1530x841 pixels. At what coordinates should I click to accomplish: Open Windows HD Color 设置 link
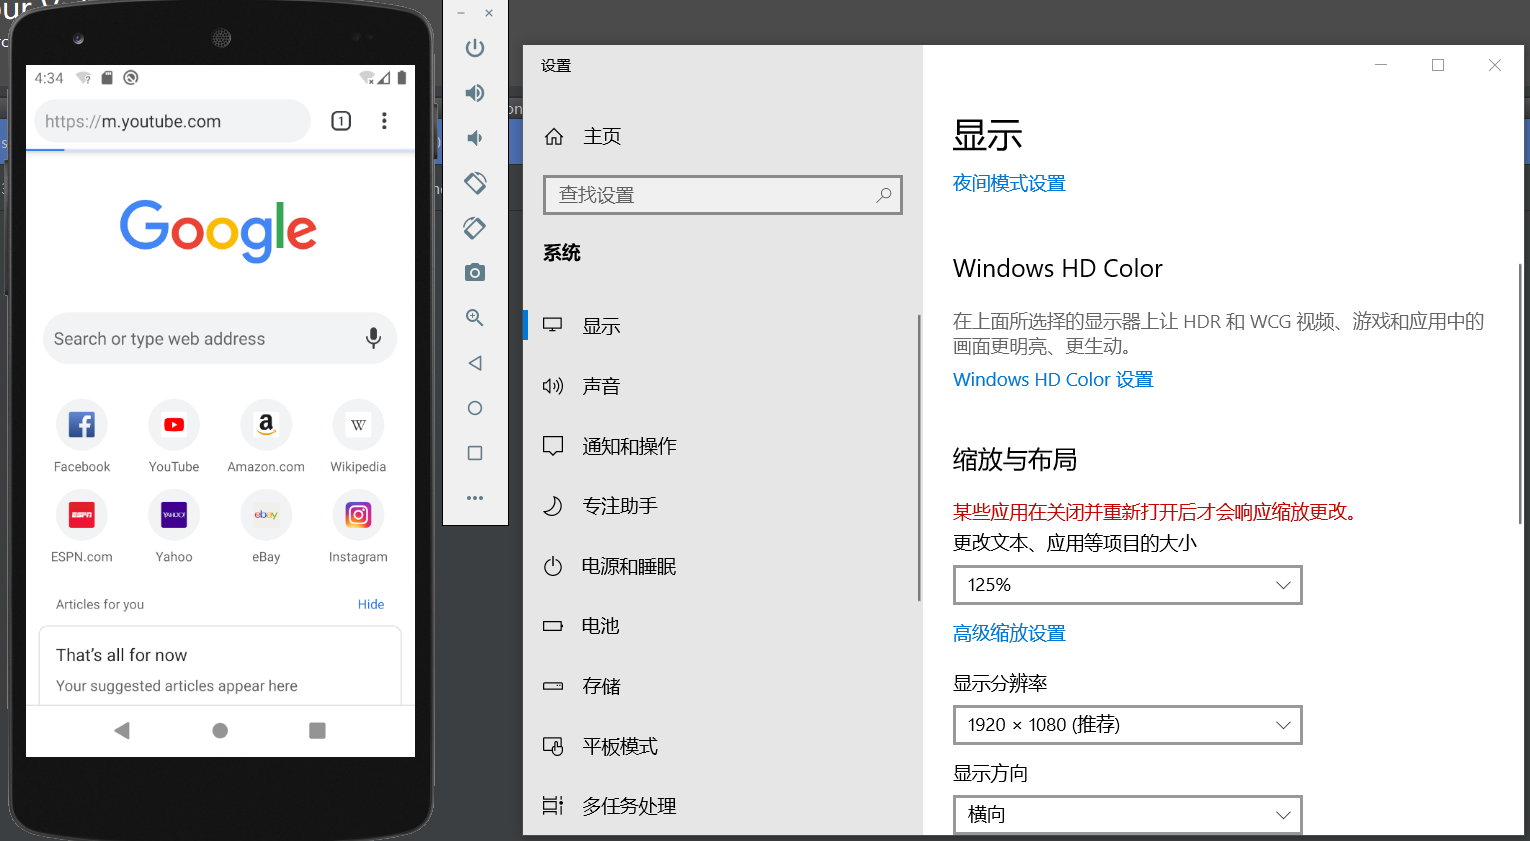click(1053, 379)
